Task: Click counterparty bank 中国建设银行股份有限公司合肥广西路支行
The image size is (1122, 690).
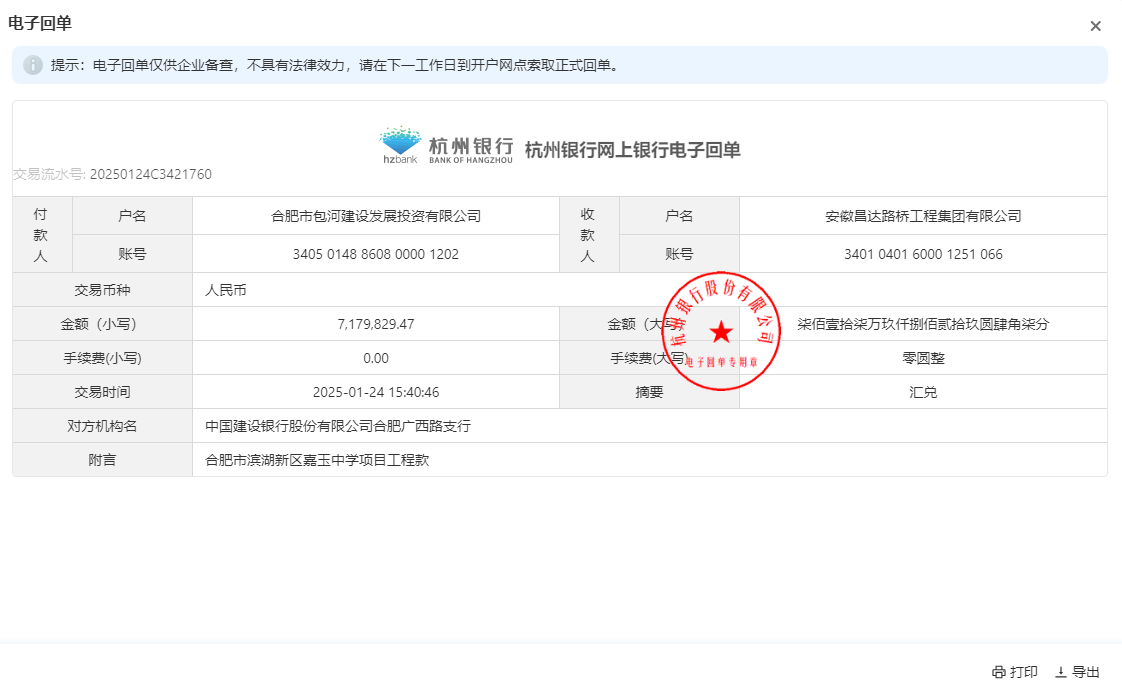Action: click(x=338, y=426)
